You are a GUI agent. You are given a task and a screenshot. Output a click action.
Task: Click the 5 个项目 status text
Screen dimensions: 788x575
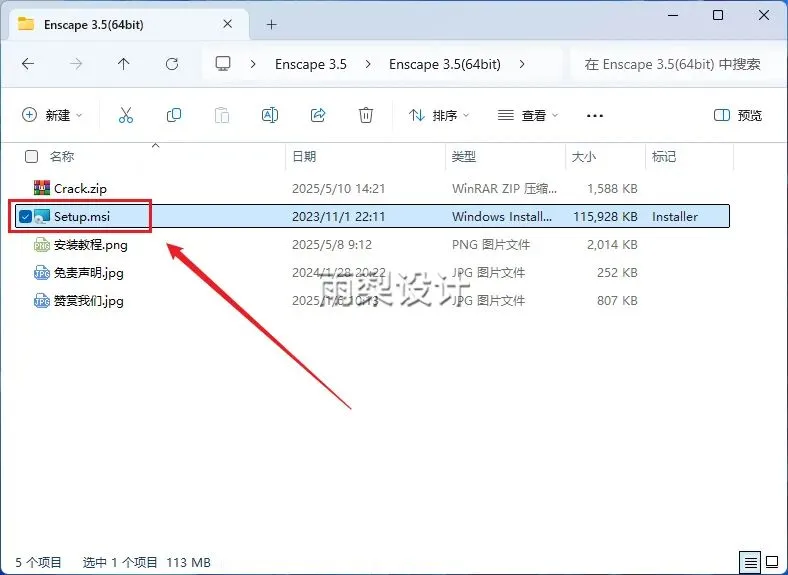38,562
